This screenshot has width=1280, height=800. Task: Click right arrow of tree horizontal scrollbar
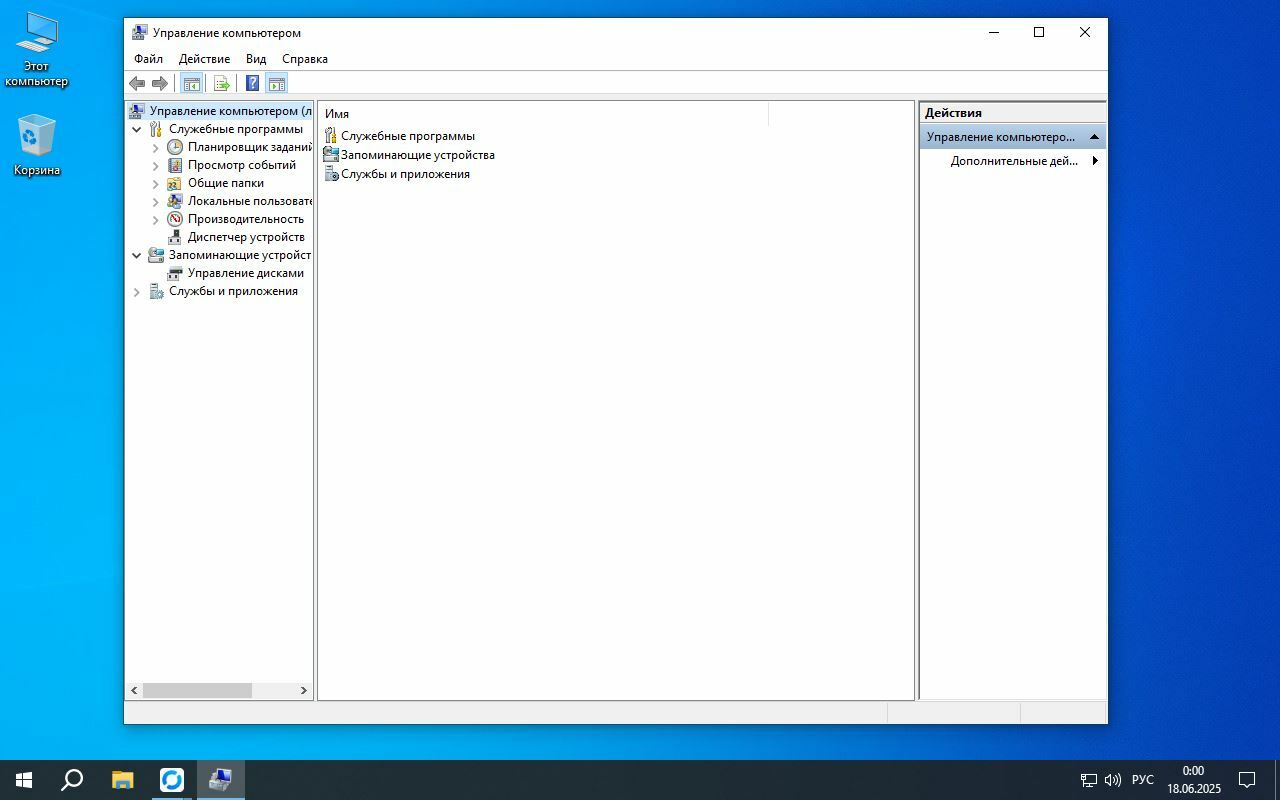coord(304,690)
